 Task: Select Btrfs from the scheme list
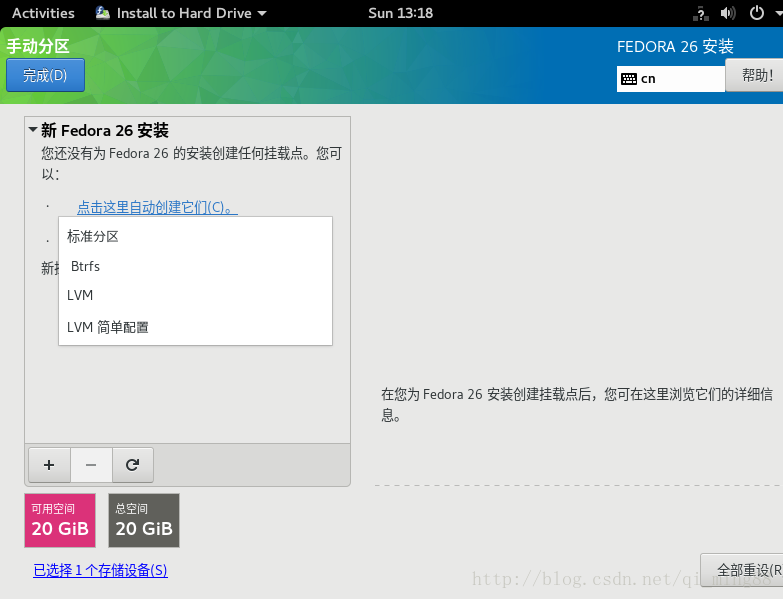[x=195, y=266]
